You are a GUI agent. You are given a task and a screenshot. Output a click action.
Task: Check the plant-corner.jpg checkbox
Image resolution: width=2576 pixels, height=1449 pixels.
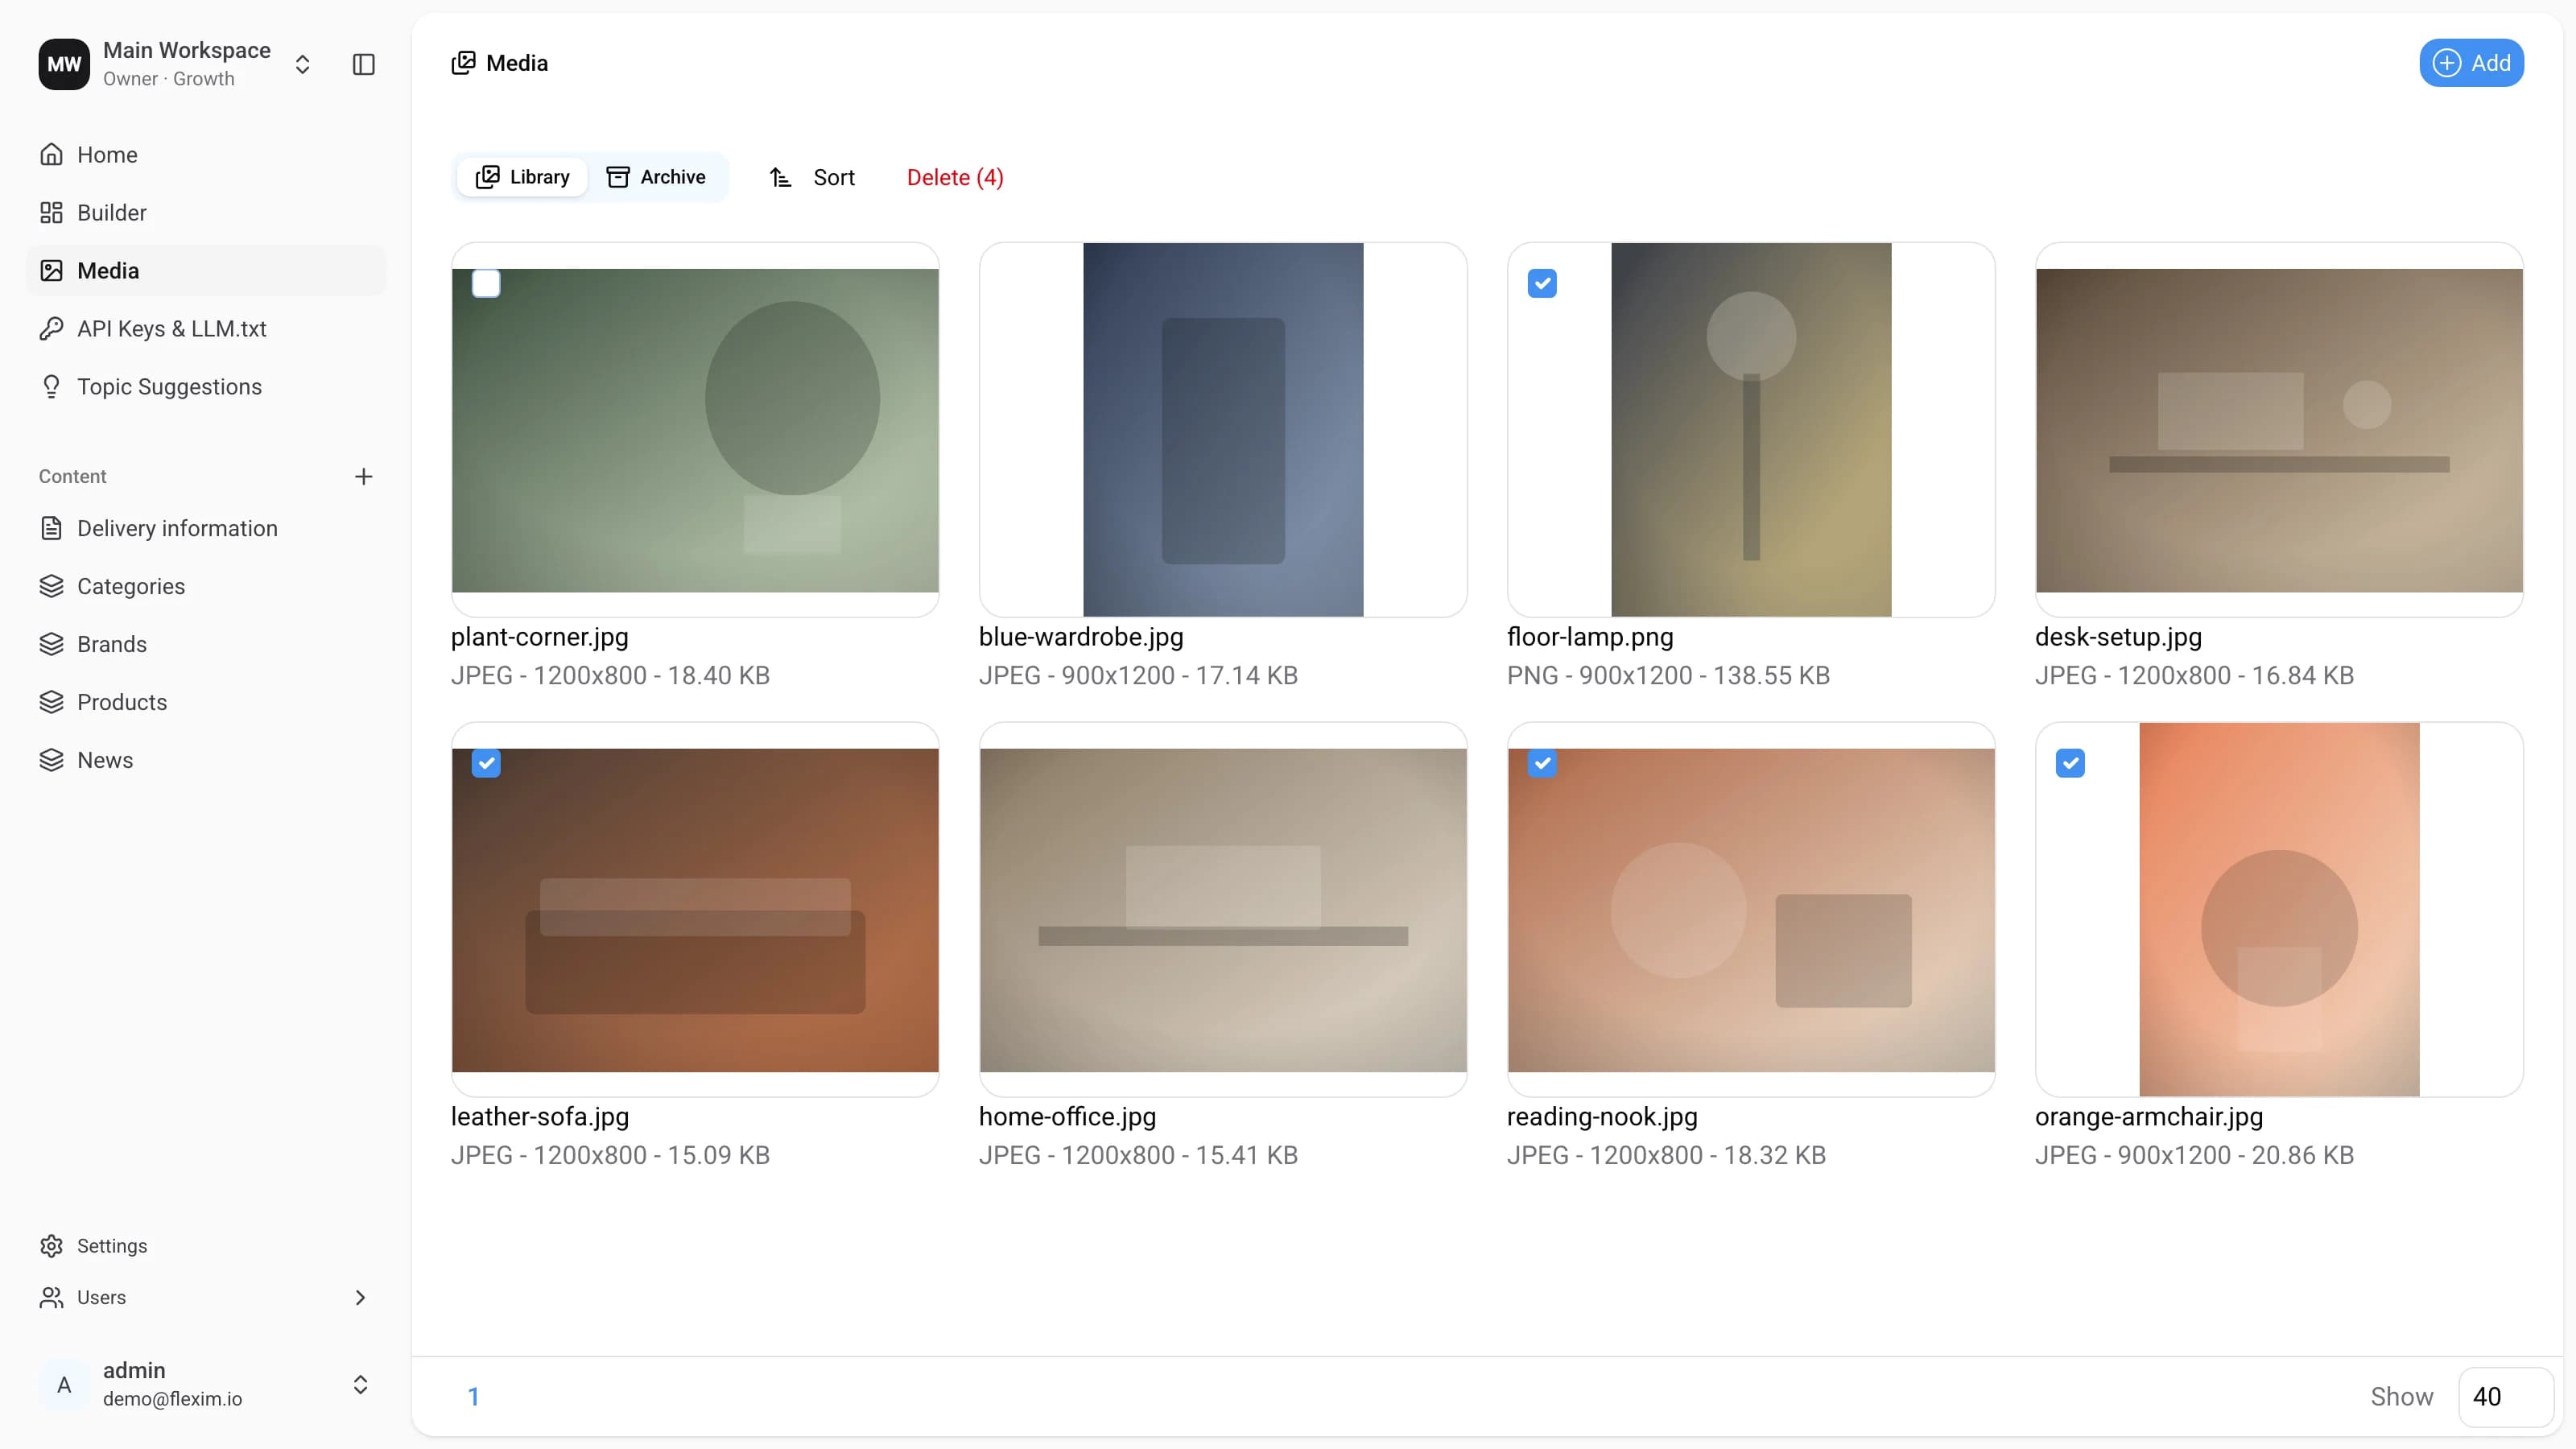point(486,284)
